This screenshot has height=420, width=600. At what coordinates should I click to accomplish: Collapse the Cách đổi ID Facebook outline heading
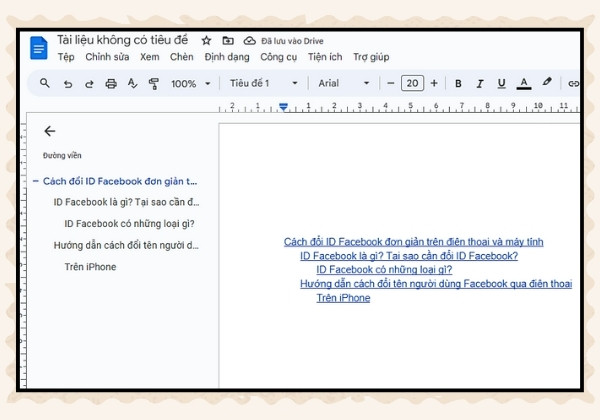(36, 181)
